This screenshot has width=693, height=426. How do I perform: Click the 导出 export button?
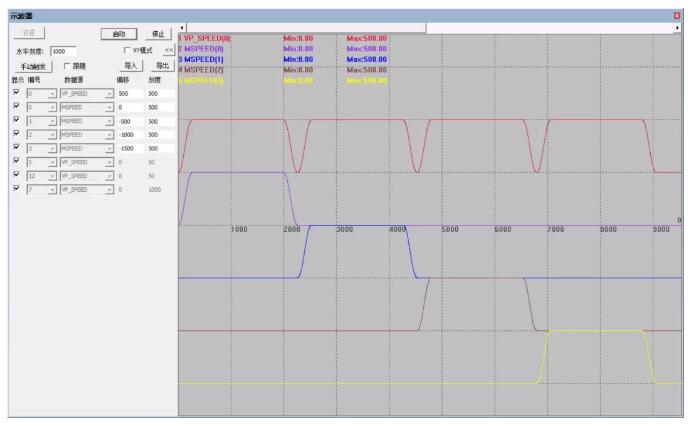163,66
